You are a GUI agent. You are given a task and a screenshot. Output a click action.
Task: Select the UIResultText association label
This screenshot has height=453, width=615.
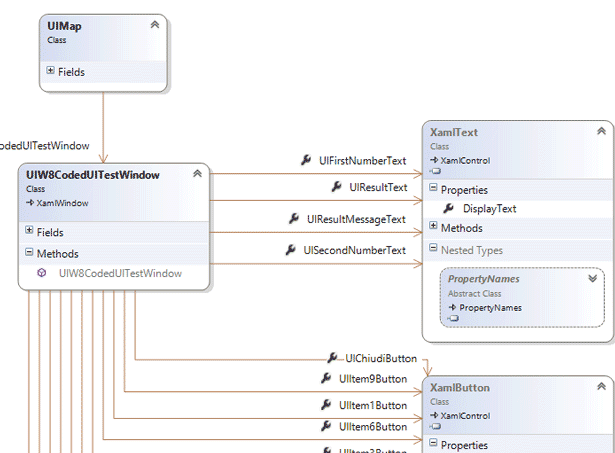tap(378, 187)
